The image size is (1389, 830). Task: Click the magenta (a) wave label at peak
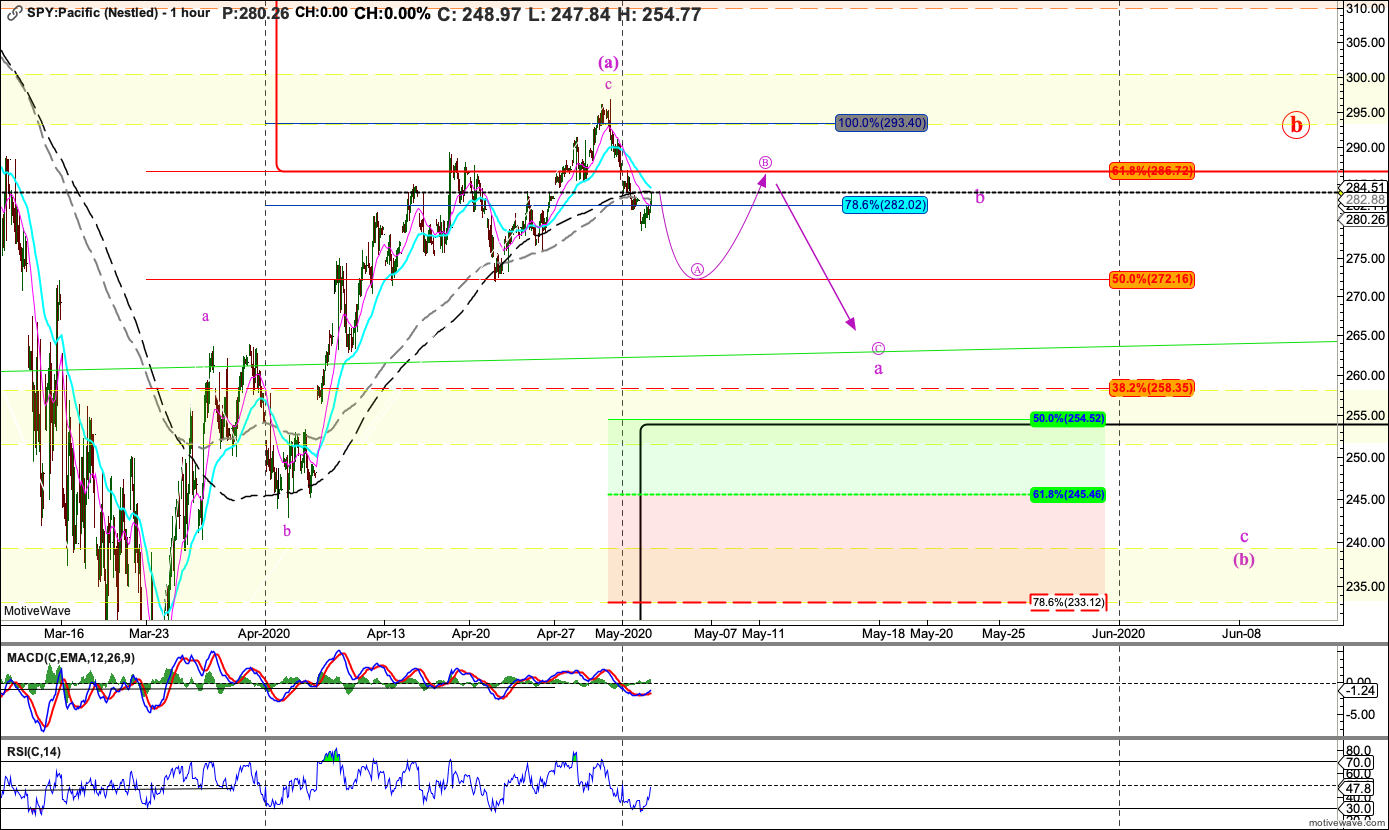(x=608, y=62)
